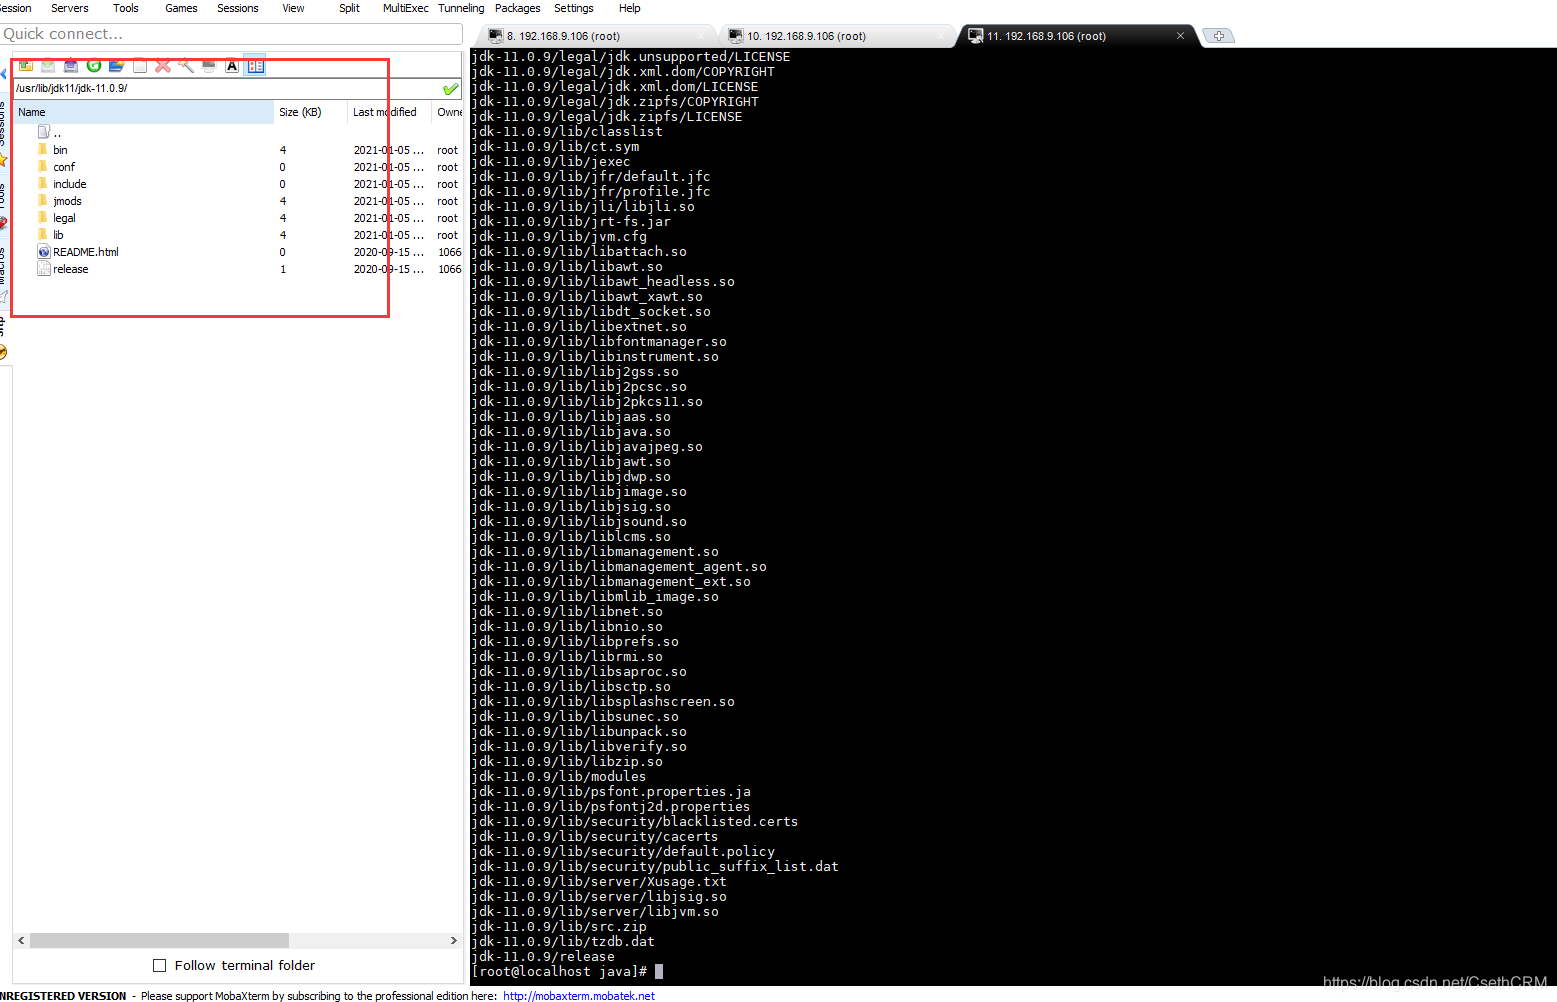Delete the selected remote file
The image size is (1557, 1002).
163,66
